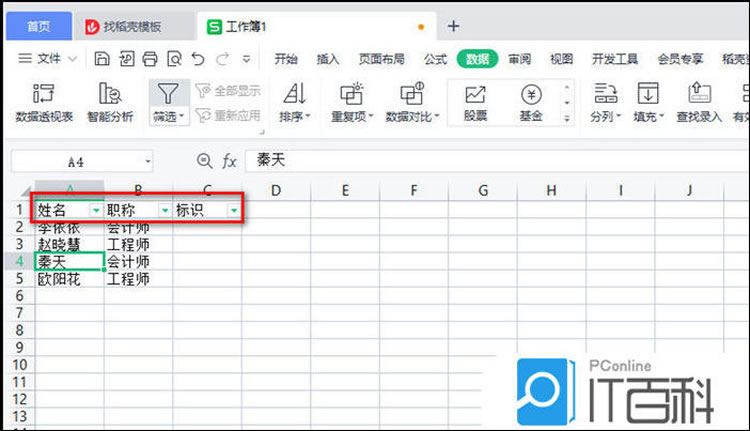Click the 填充 fill icon

(648, 94)
